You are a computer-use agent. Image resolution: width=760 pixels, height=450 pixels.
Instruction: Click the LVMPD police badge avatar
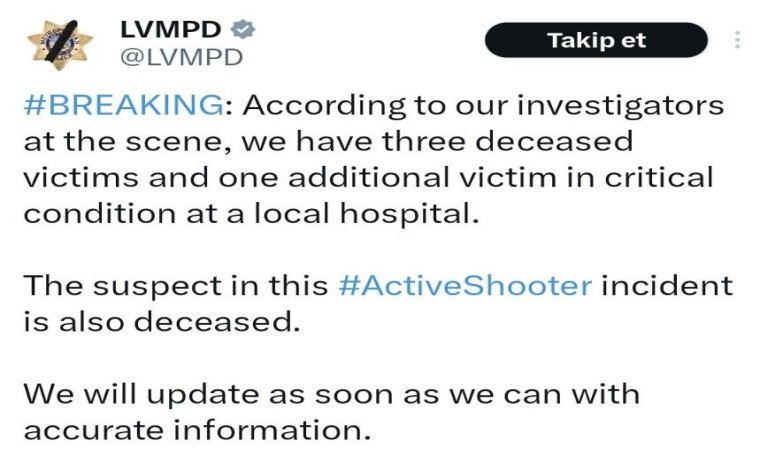click(58, 43)
